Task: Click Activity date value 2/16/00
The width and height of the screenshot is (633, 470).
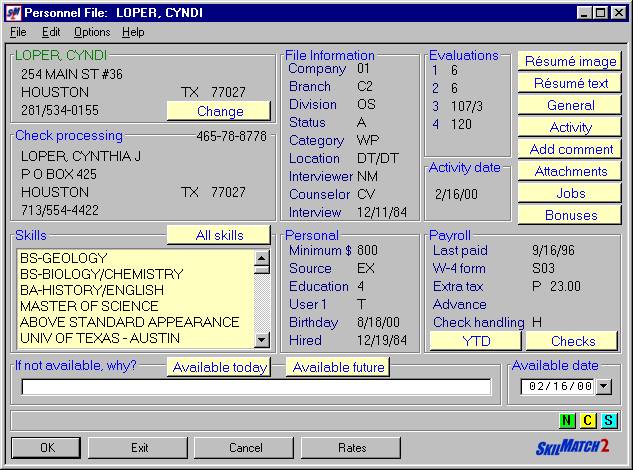Action: click(x=456, y=194)
